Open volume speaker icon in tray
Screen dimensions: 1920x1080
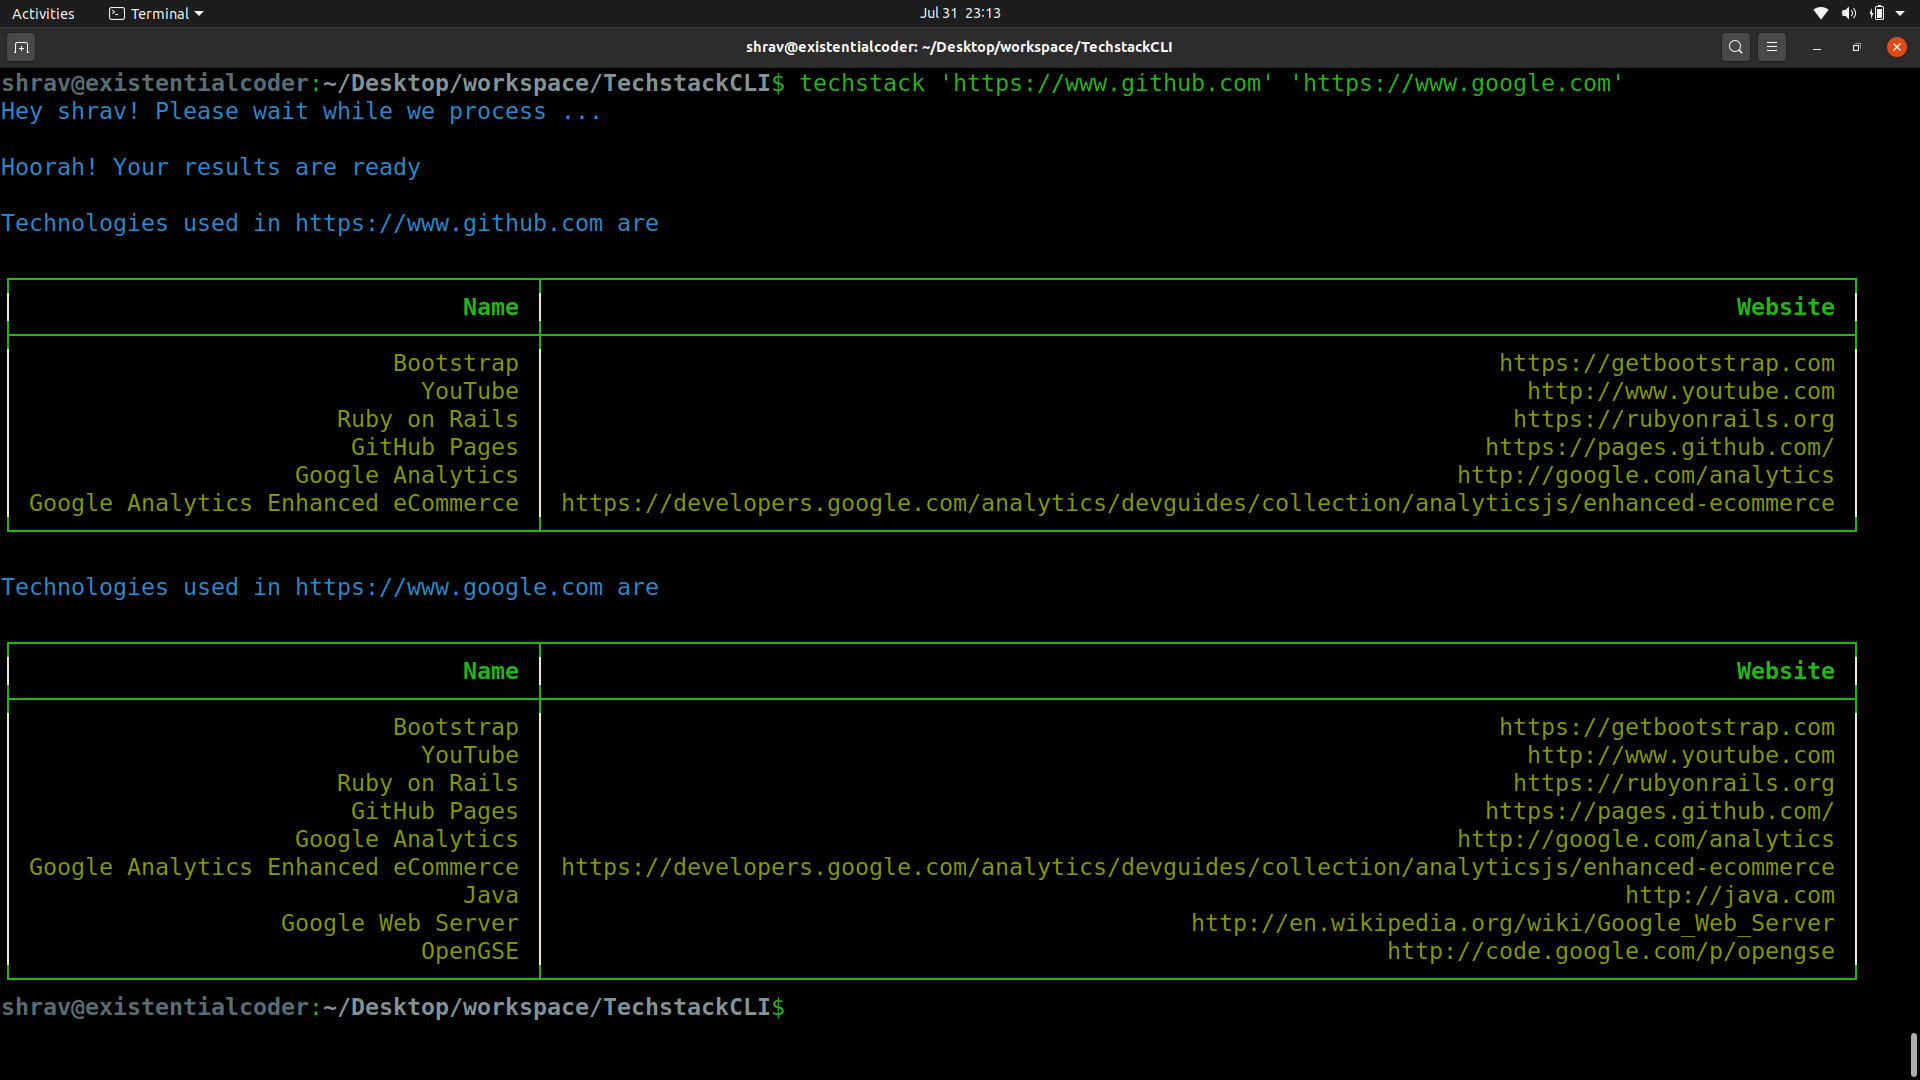pyautogui.click(x=1849, y=13)
